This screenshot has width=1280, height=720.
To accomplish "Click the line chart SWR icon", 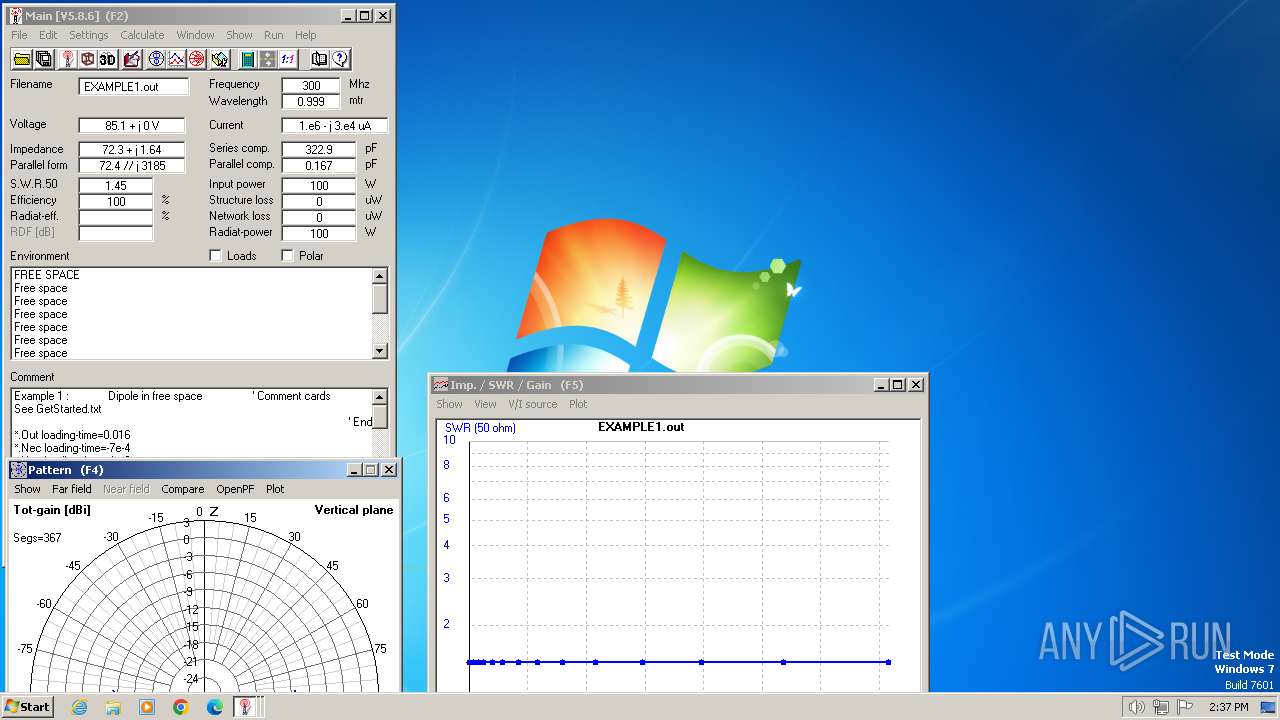I will tap(176, 59).
